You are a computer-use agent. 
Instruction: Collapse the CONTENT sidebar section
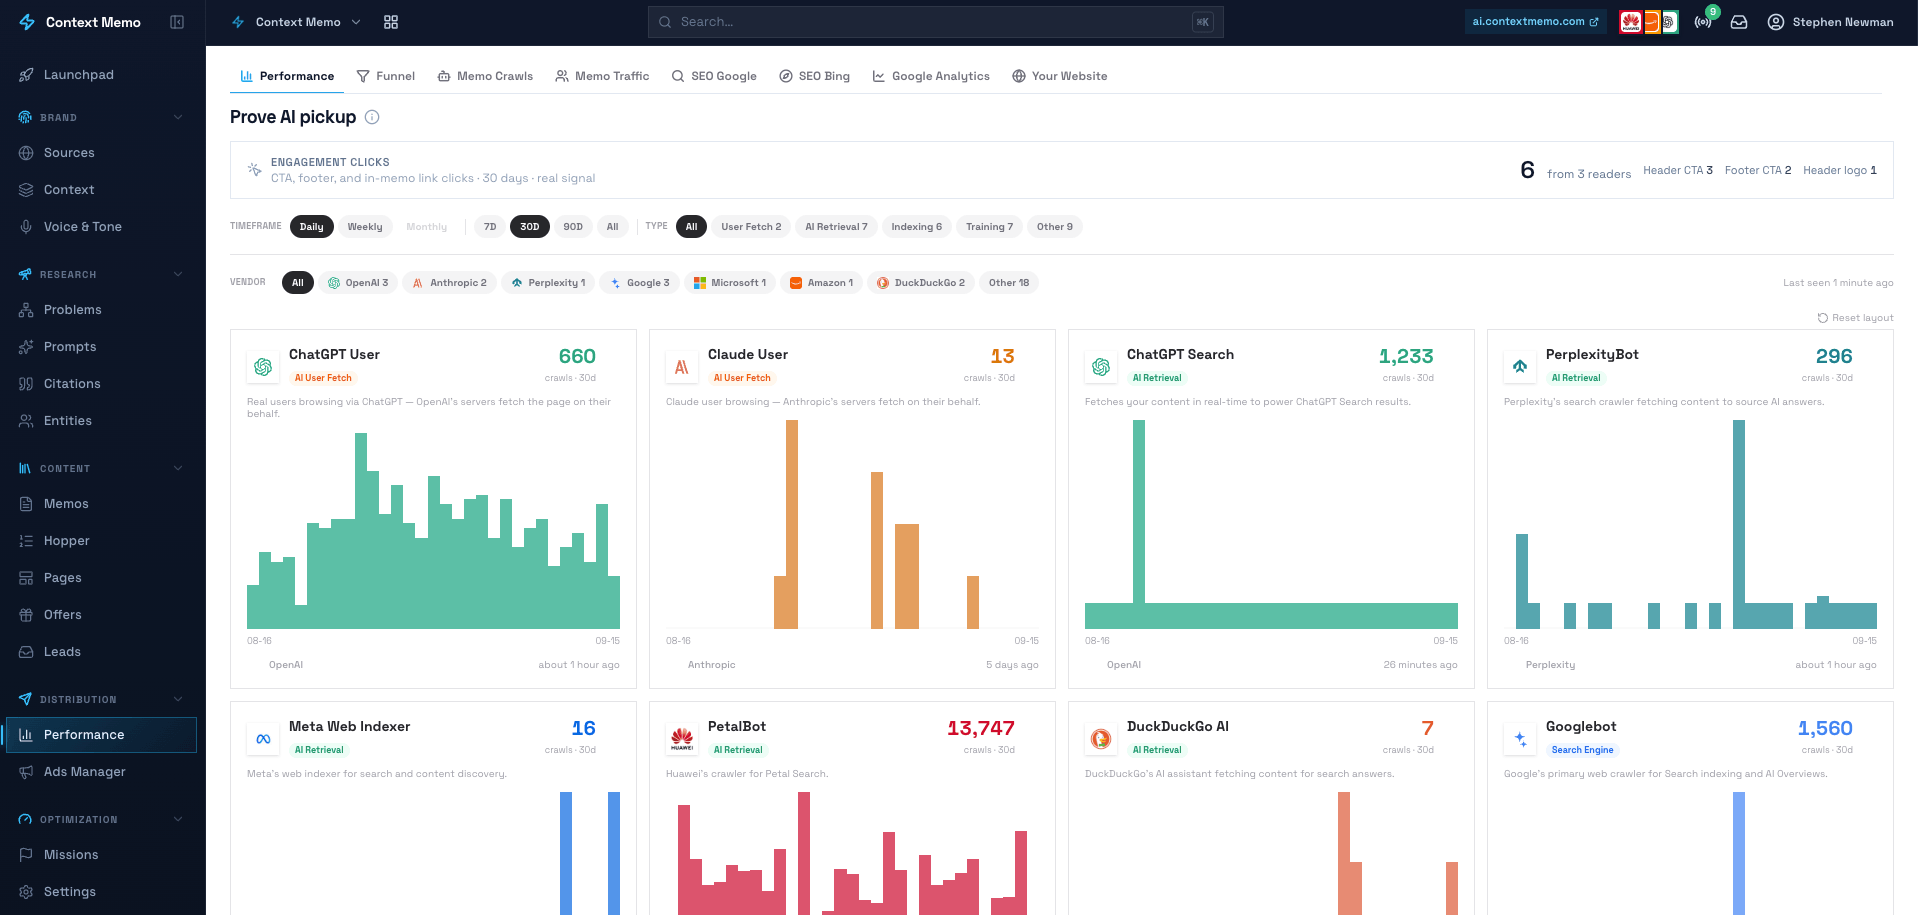pos(178,468)
